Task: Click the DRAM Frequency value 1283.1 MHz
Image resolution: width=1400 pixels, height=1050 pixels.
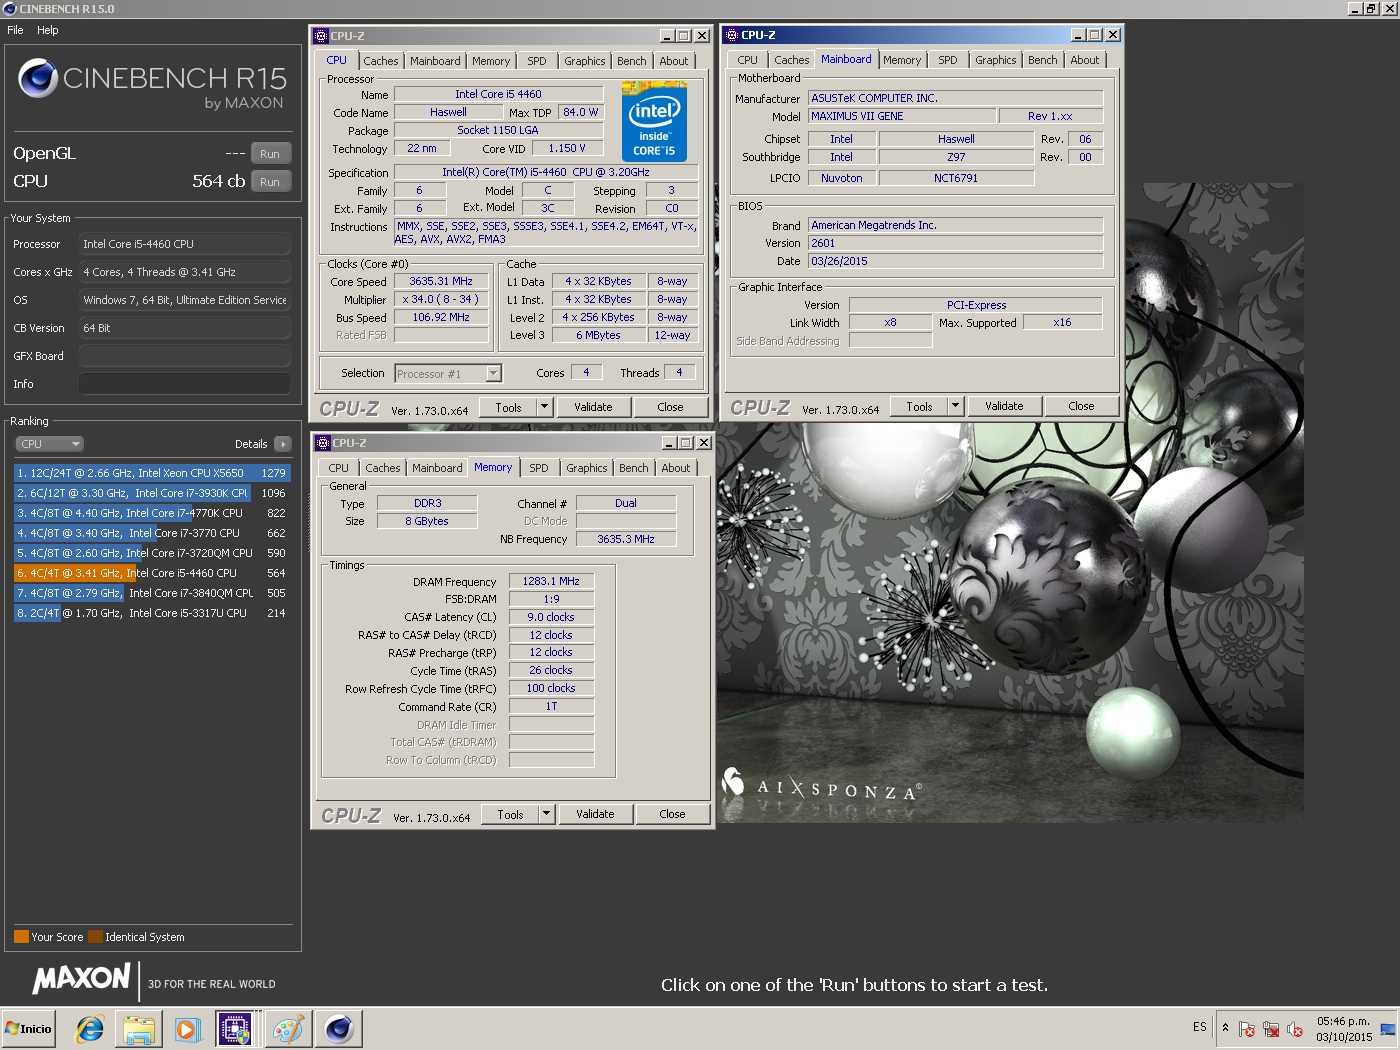Action: (x=551, y=581)
